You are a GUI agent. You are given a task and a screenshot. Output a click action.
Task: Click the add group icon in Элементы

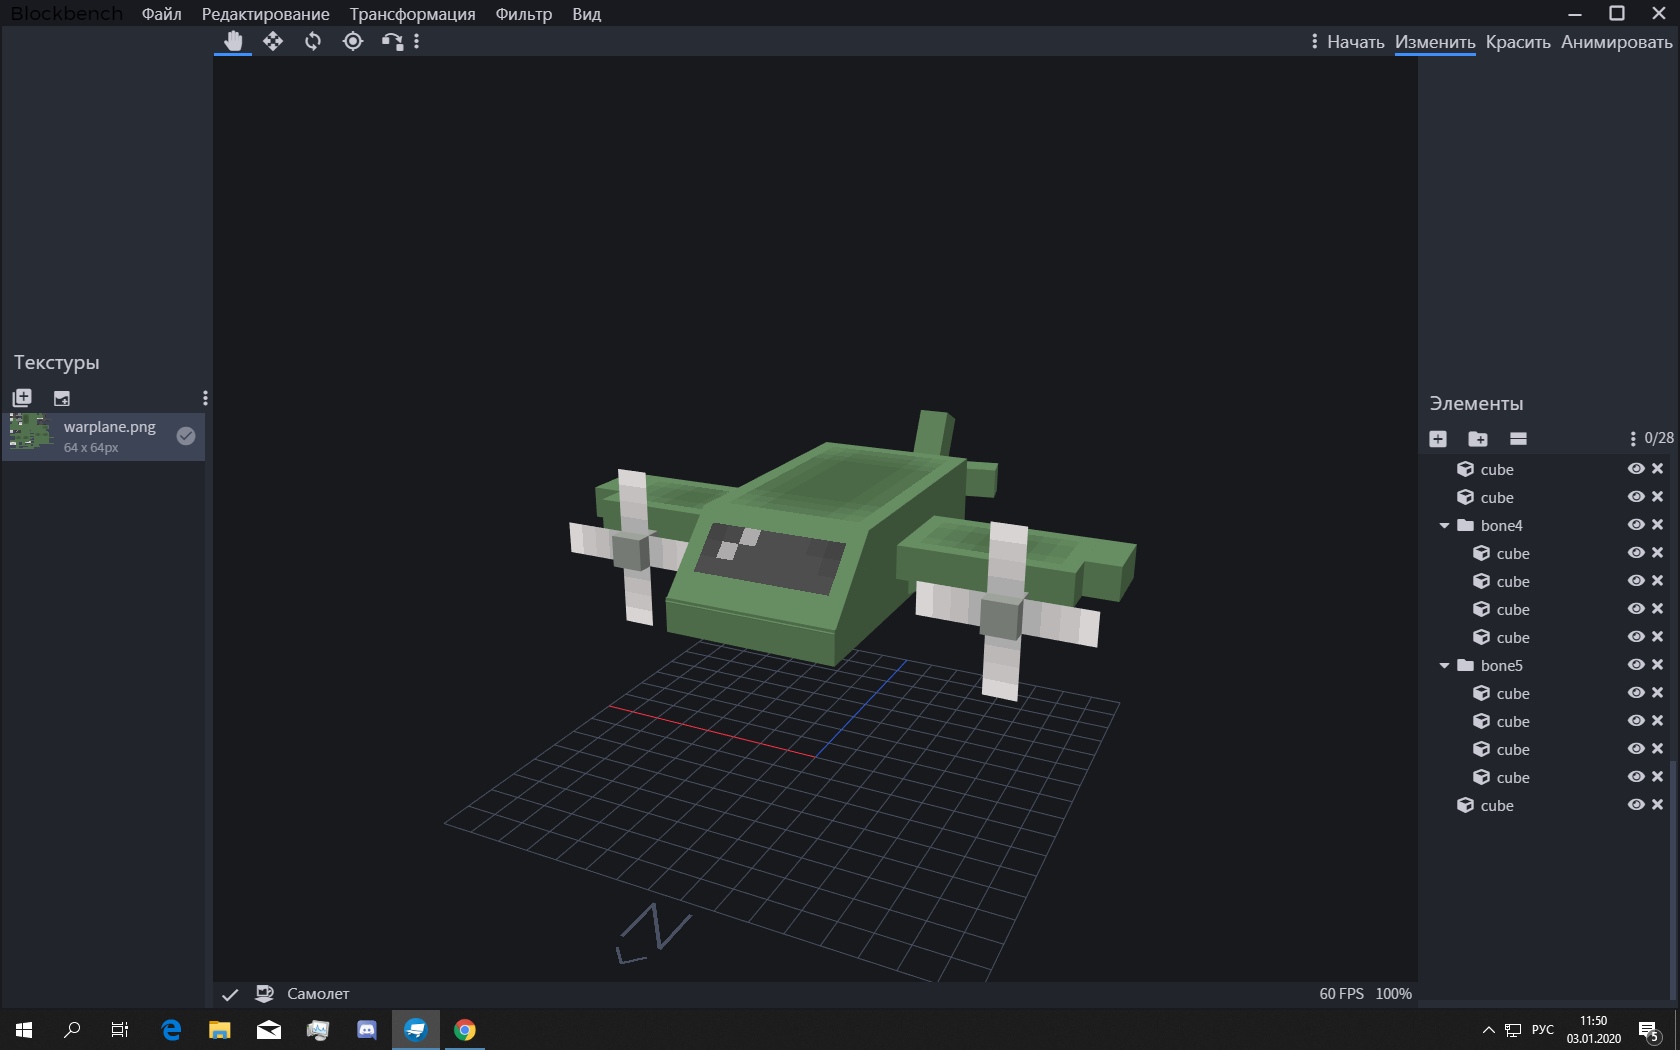1478,439
